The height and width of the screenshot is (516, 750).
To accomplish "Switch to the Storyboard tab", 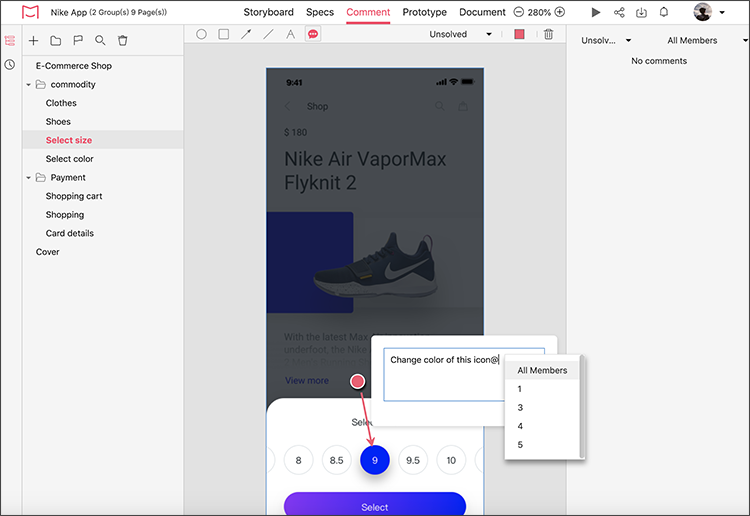I will coord(268,12).
